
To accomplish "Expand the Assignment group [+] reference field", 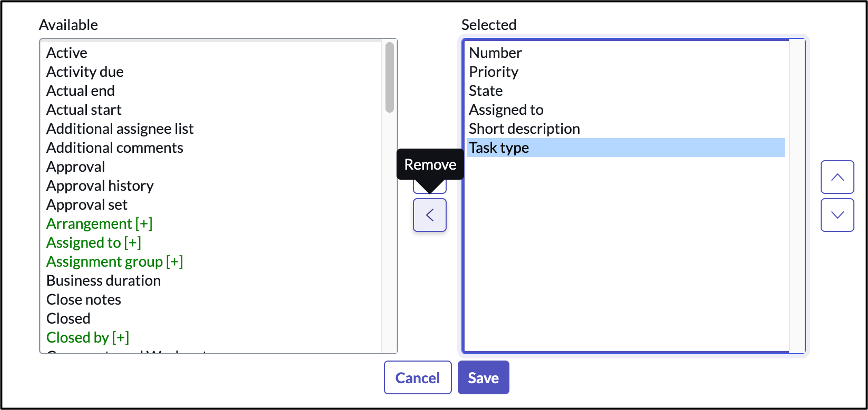I will (x=114, y=262).
